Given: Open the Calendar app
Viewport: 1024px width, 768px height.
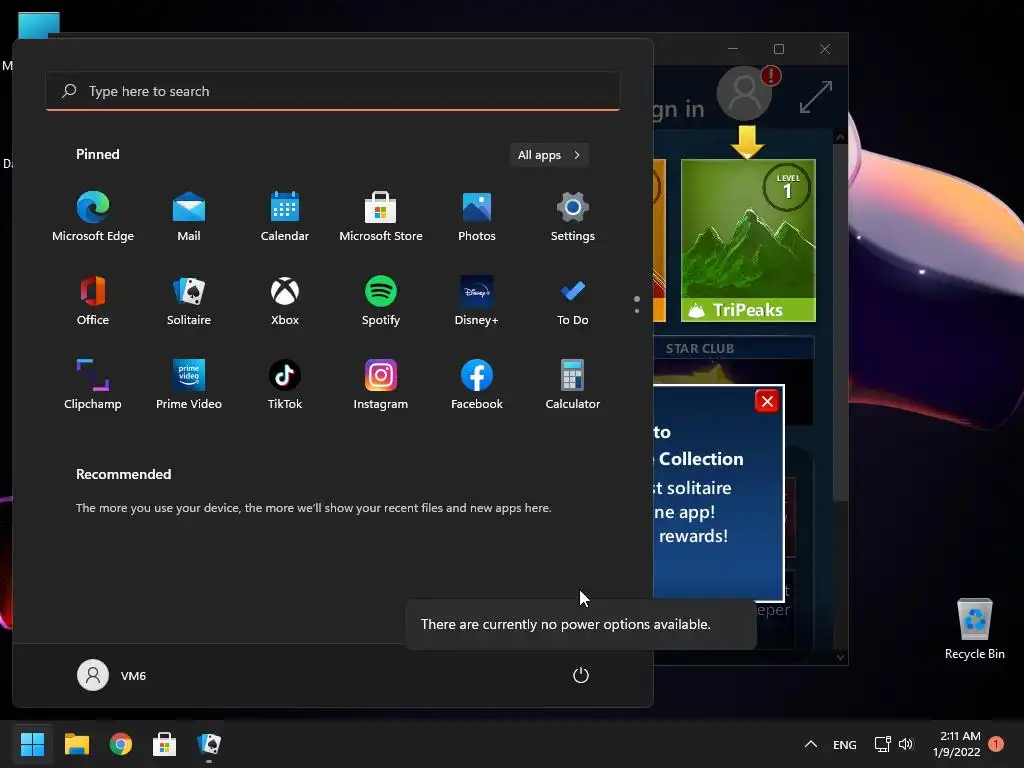Looking at the screenshot, I should (x=285, y=217).
